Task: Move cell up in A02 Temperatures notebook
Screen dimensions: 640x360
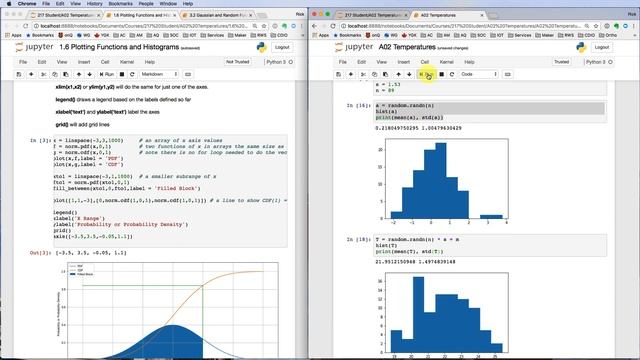Action: click(398, 74)
